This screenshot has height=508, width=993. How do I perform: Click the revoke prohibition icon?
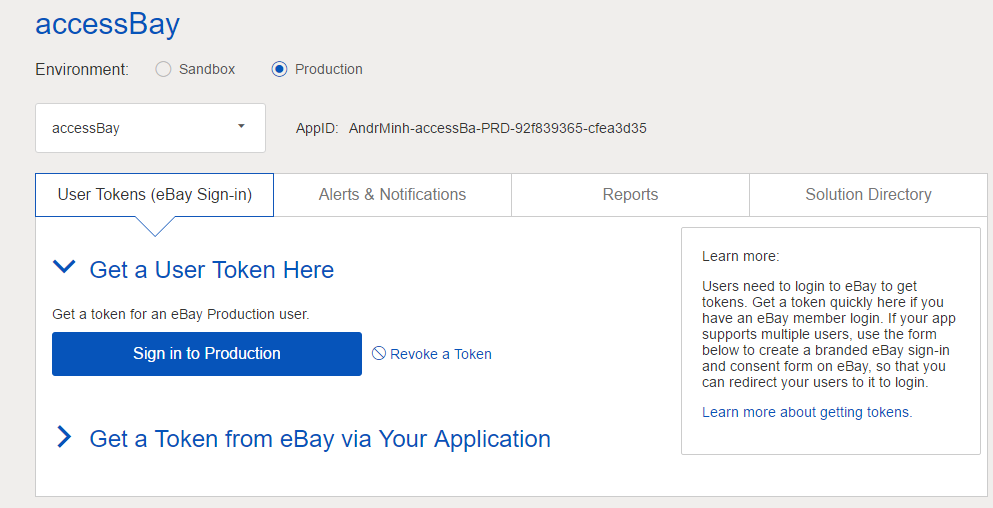pos(379,353)
